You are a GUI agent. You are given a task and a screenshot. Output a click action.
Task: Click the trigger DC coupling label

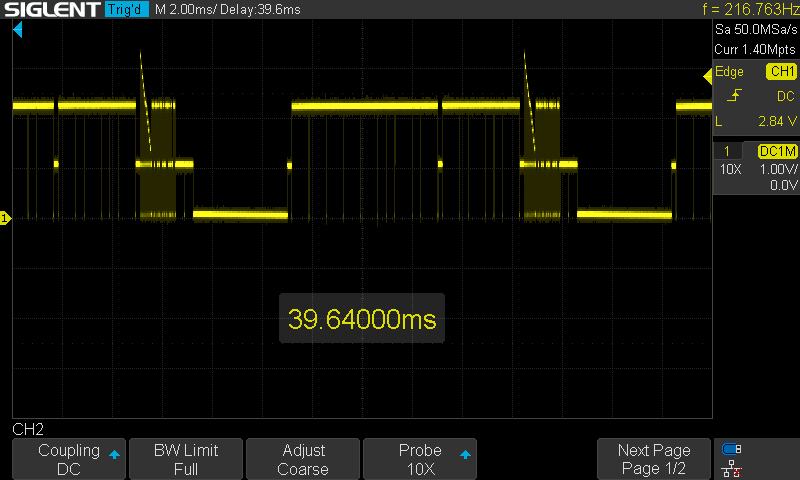[786, 96]
